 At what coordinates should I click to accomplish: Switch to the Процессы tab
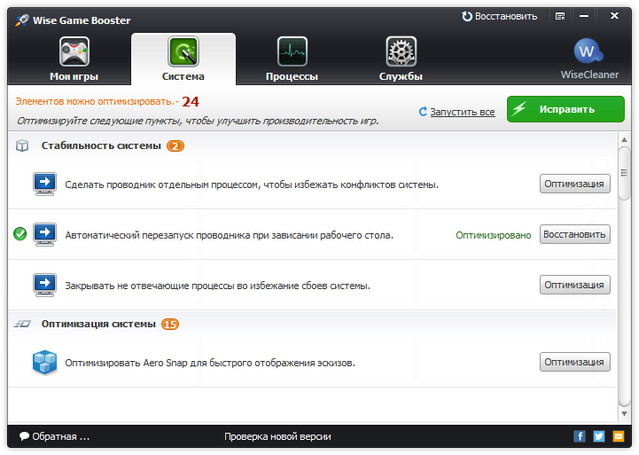click(x=292, y=59)
